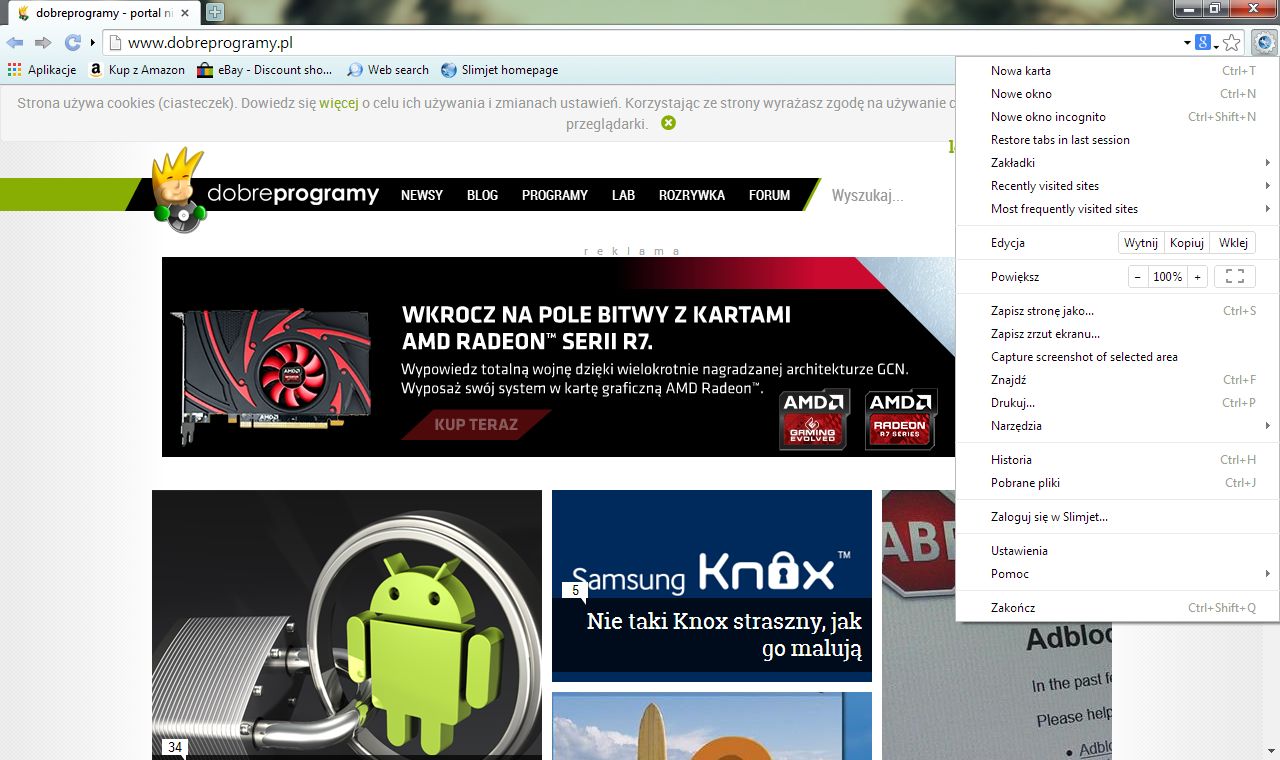Open the NEWSY site section

tap(422, 195)
